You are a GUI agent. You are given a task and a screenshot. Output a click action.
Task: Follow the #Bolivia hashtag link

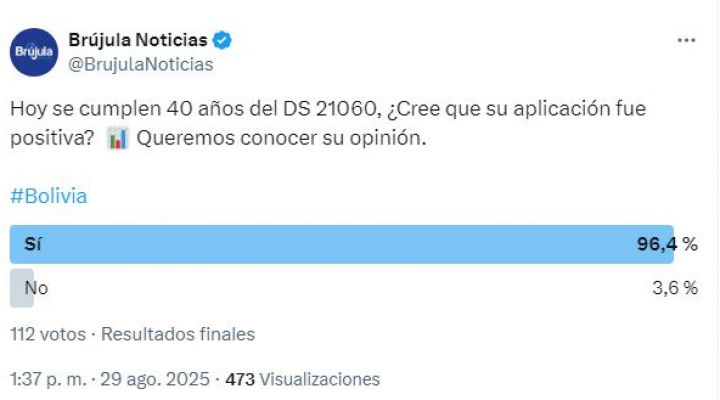coord(49,196)
